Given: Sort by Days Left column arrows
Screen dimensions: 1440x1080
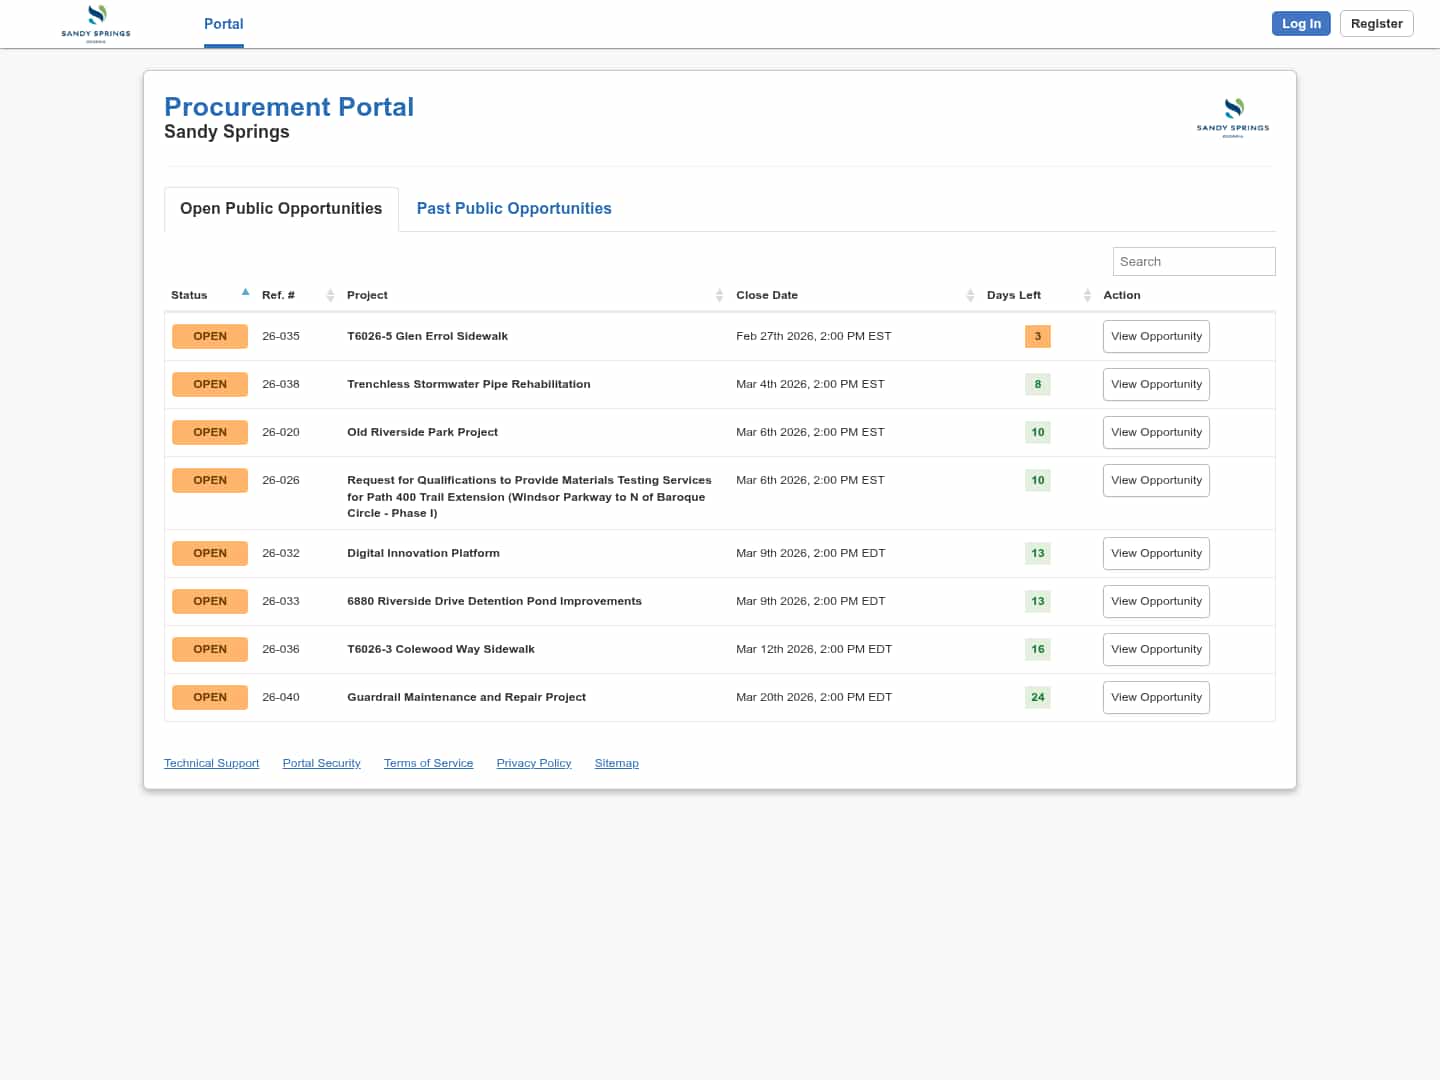Looking at the screenshot, I should 1087,295.
